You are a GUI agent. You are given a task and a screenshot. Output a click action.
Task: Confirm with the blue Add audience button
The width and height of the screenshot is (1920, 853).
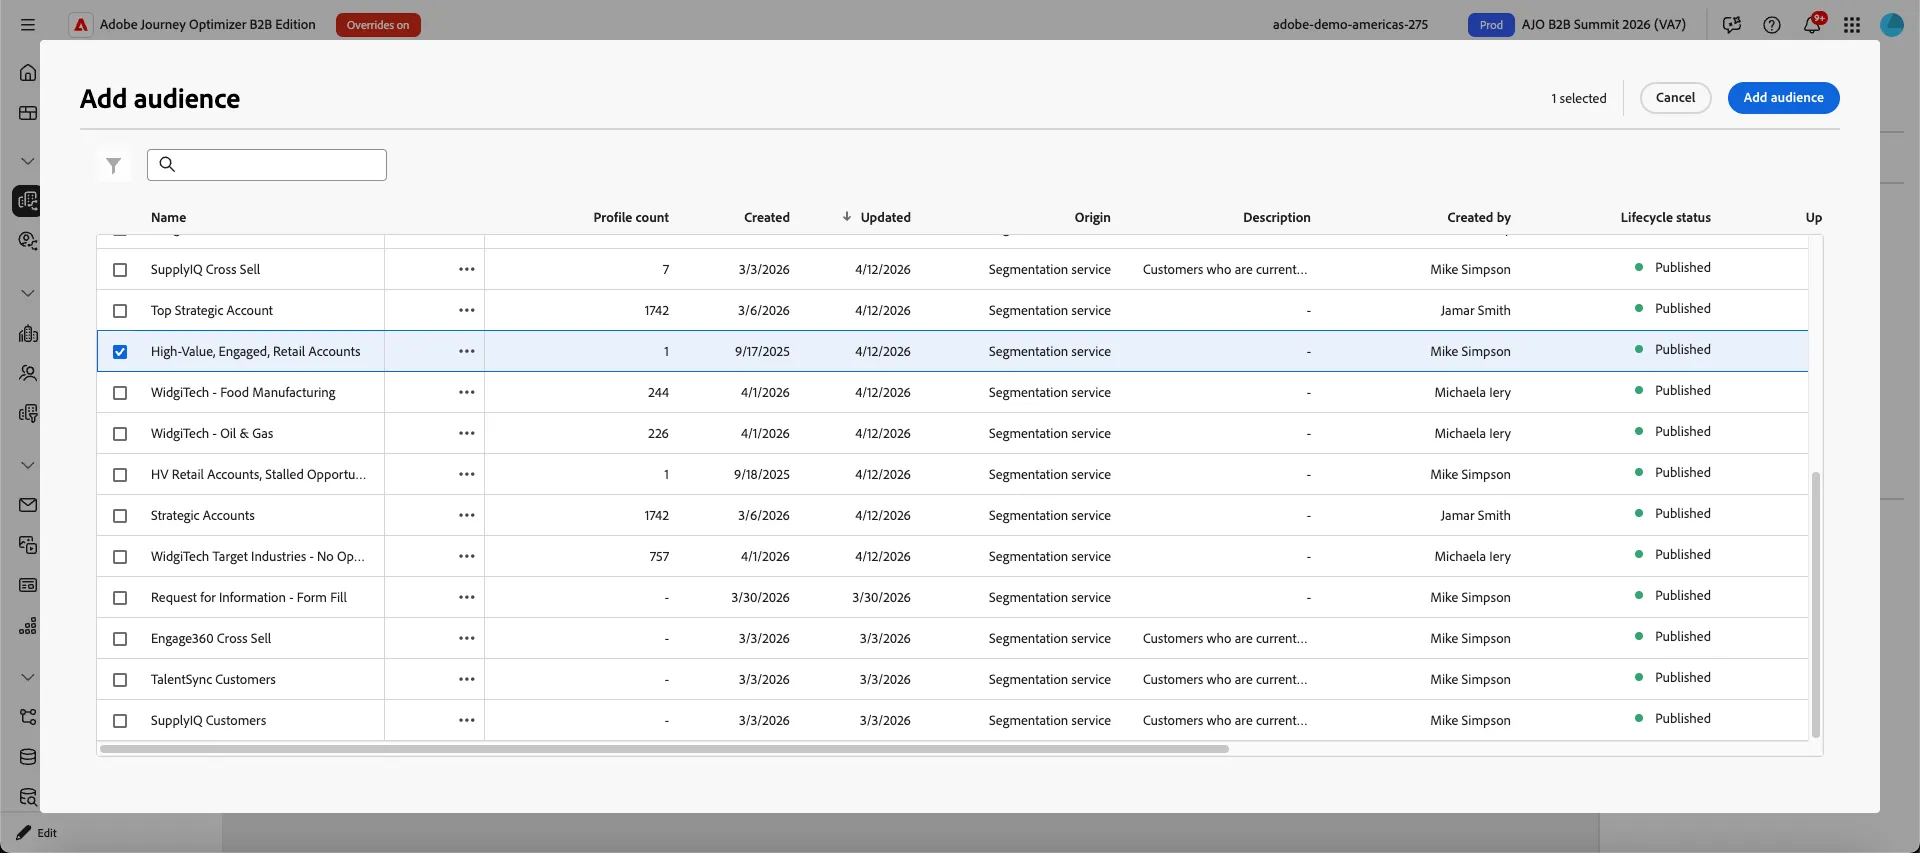[x=1783, y=98]
